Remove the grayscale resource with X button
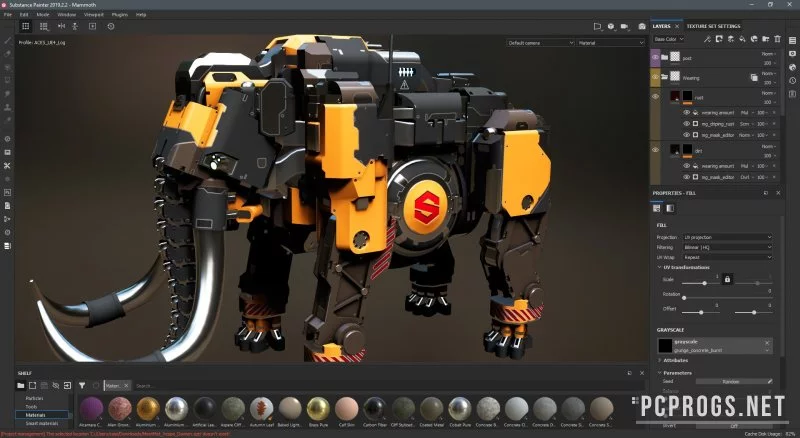This screenshot has height=438, width=800. pyautogui.click(x=767, y=343)
